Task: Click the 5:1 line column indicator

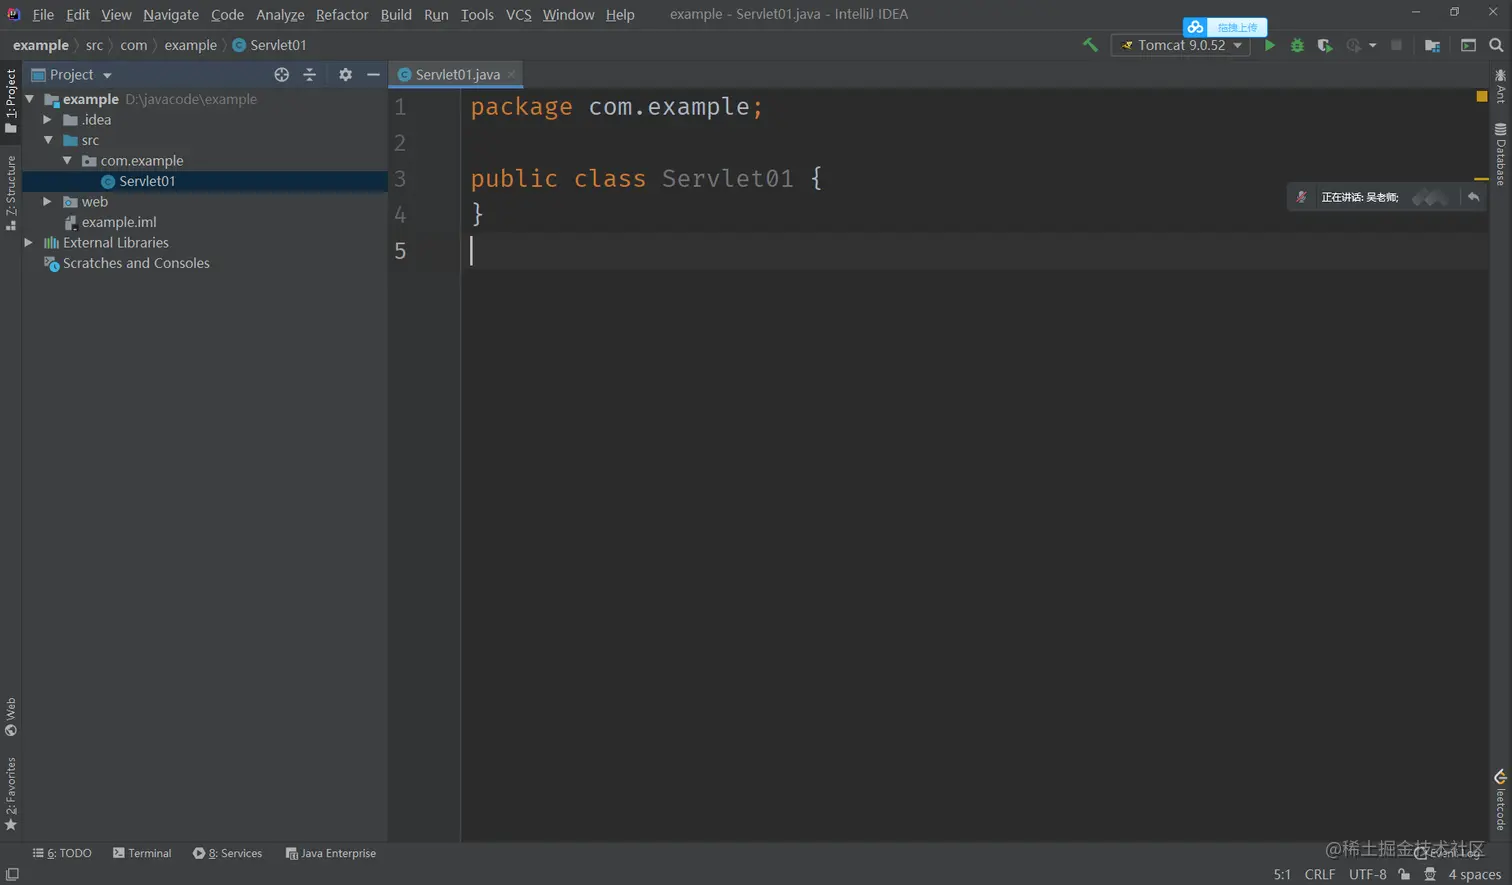Action: tap(1282, 874)
